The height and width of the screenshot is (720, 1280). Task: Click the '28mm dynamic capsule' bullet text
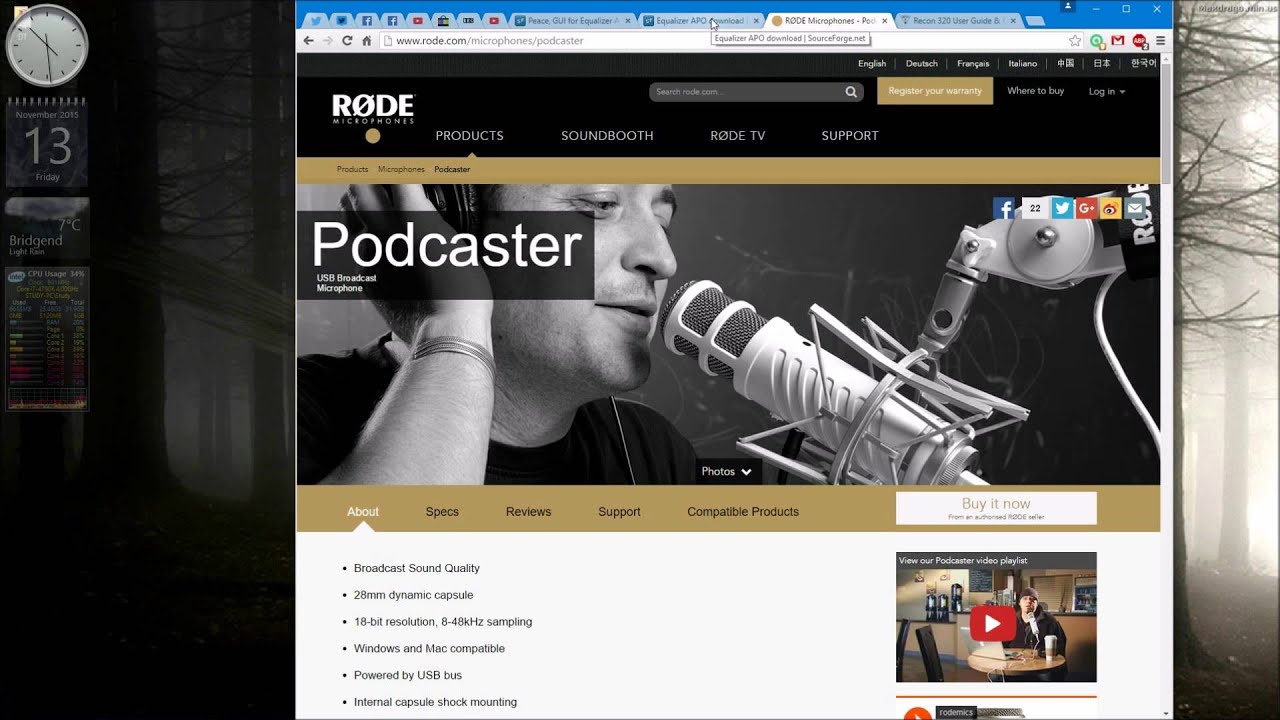tap(413, 595)
